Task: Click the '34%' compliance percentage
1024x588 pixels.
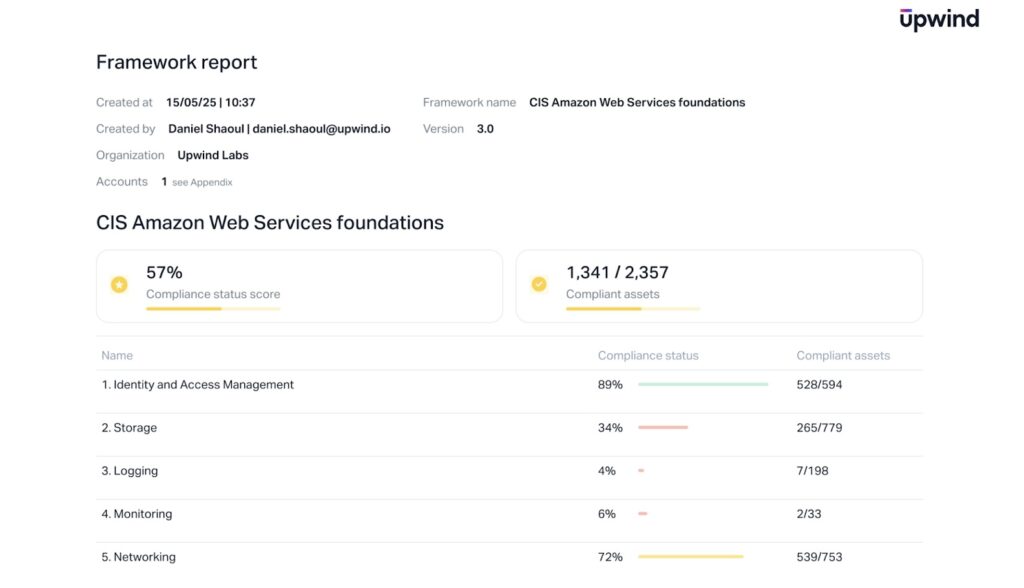Action: (610, 428)
